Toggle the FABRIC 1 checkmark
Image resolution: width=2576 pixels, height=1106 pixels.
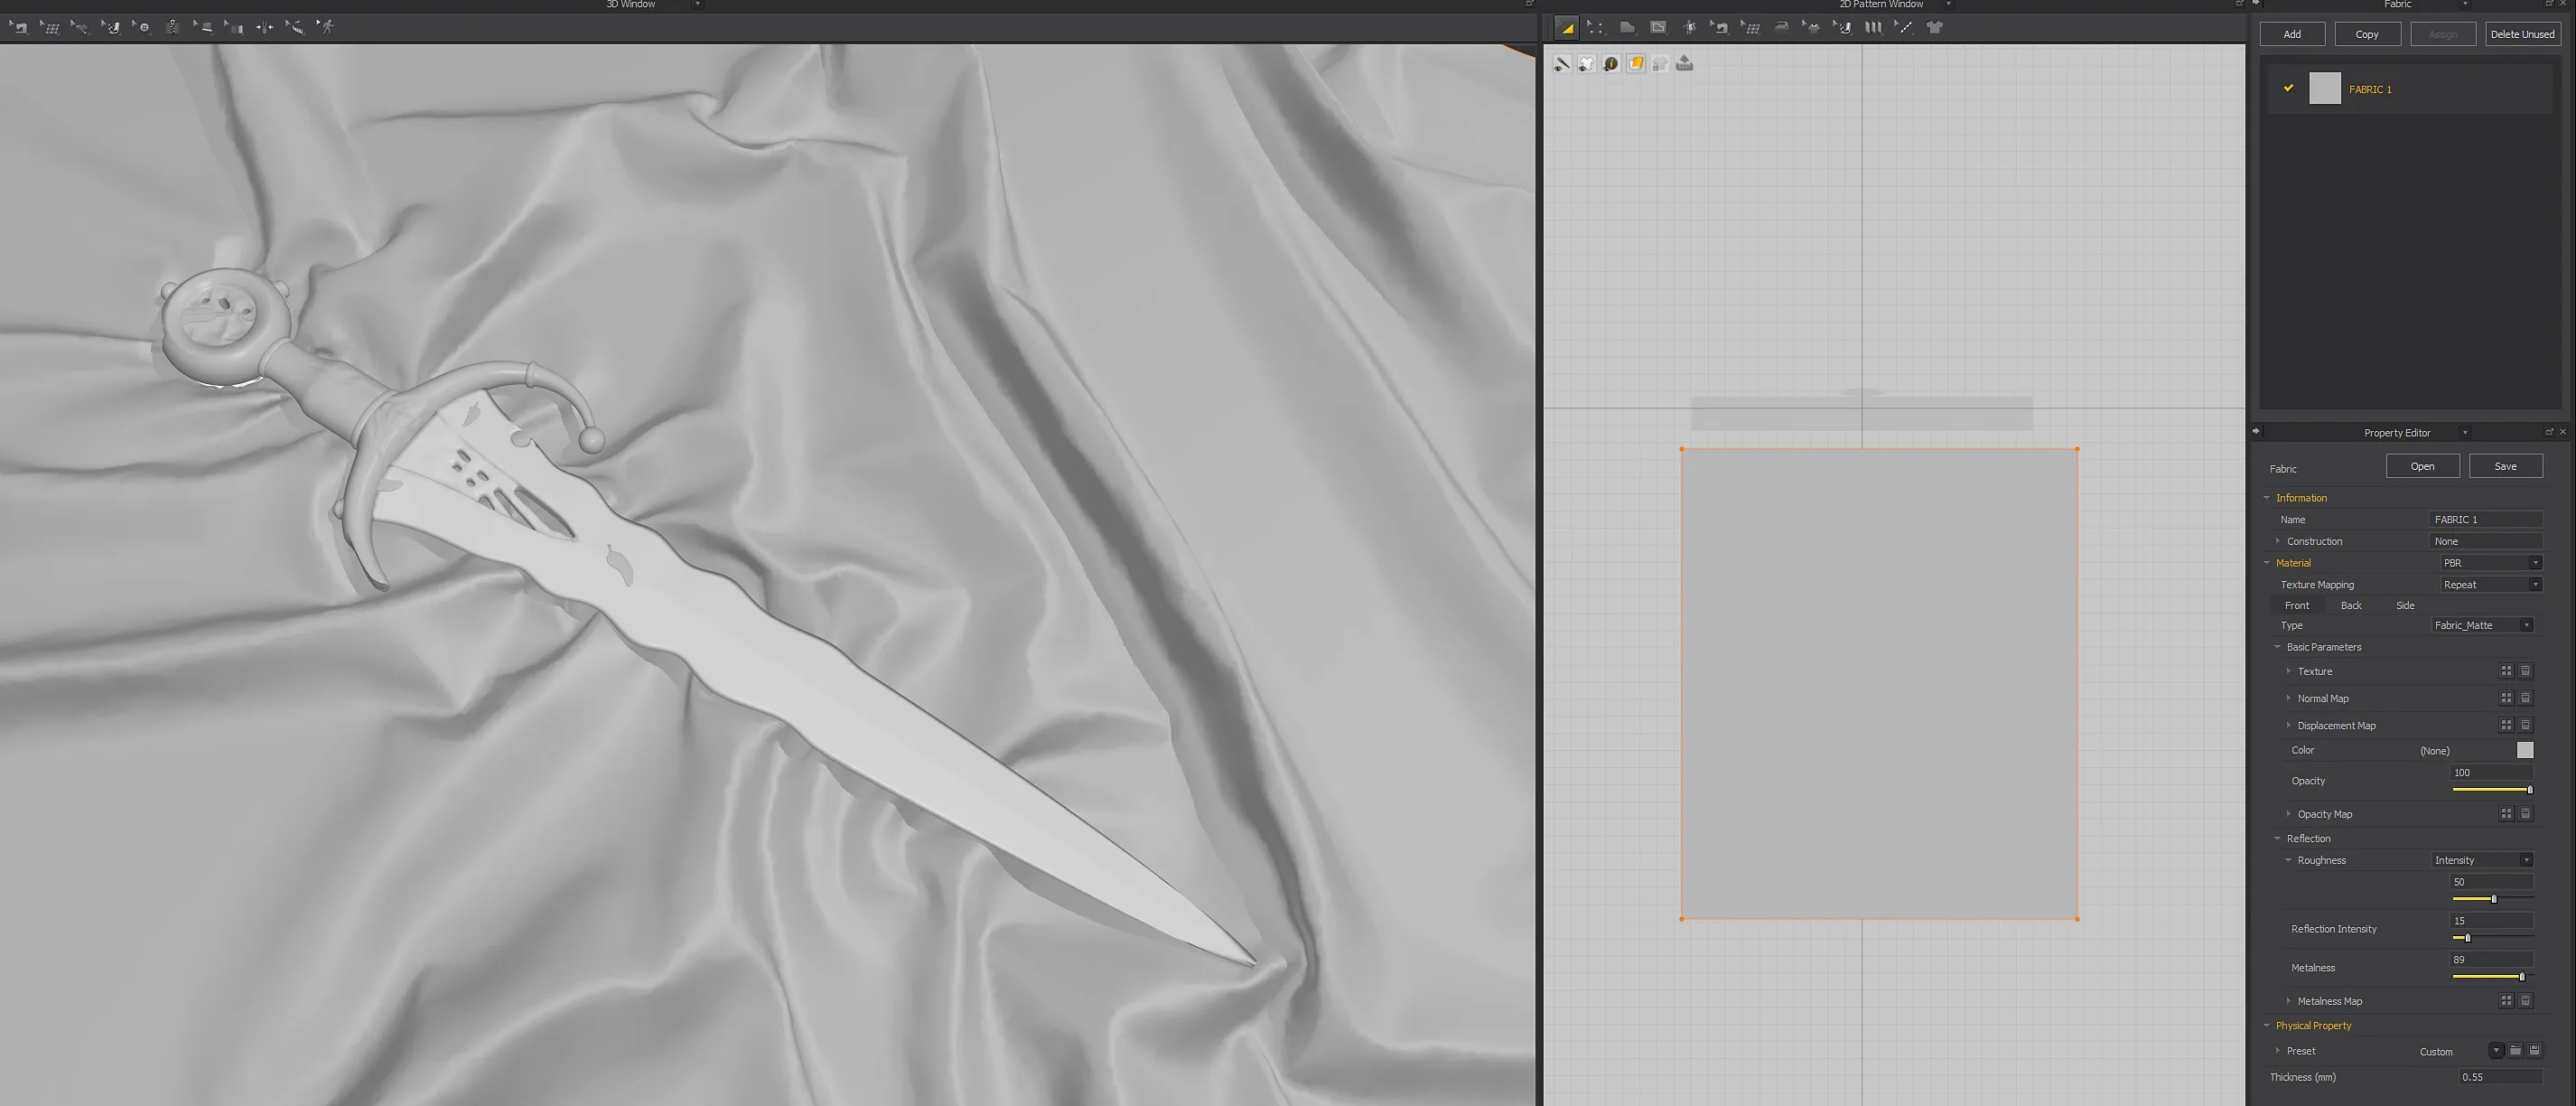tap(2288, 88)
